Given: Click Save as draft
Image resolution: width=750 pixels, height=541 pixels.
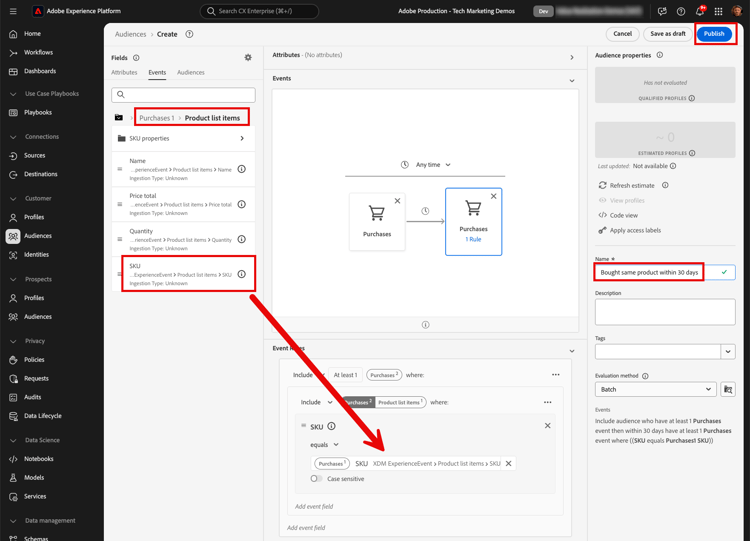Looking at the screenshot, I should coord(668,34).
